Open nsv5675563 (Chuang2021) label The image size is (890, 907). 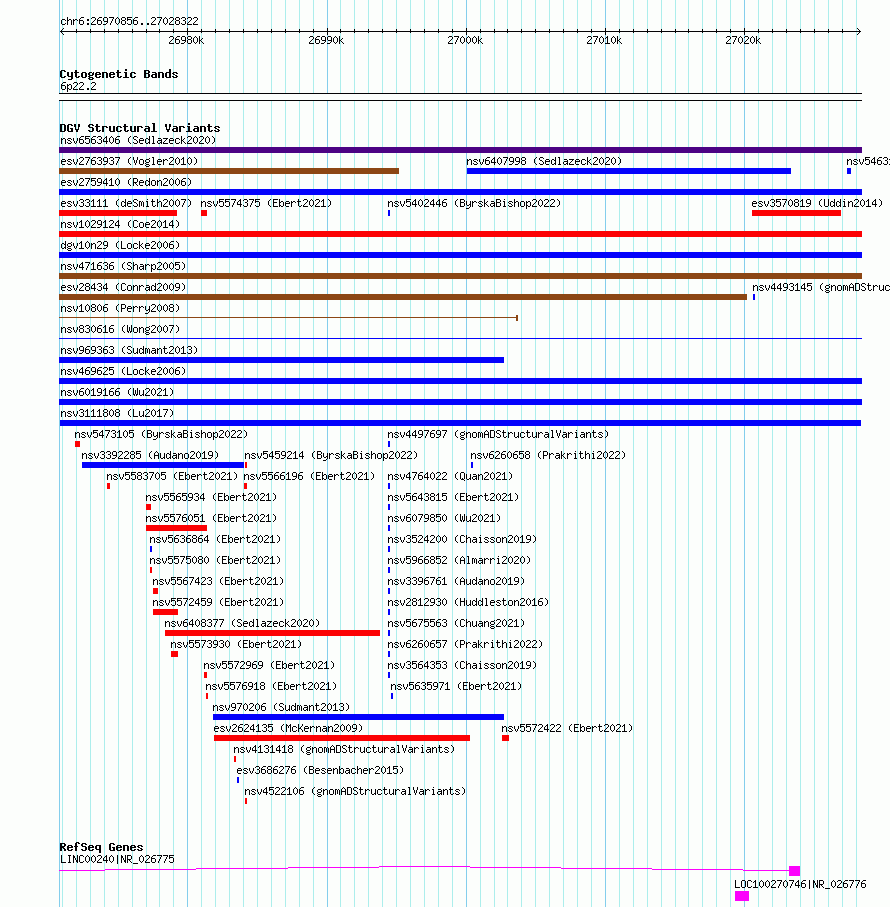tap(456, 623)
